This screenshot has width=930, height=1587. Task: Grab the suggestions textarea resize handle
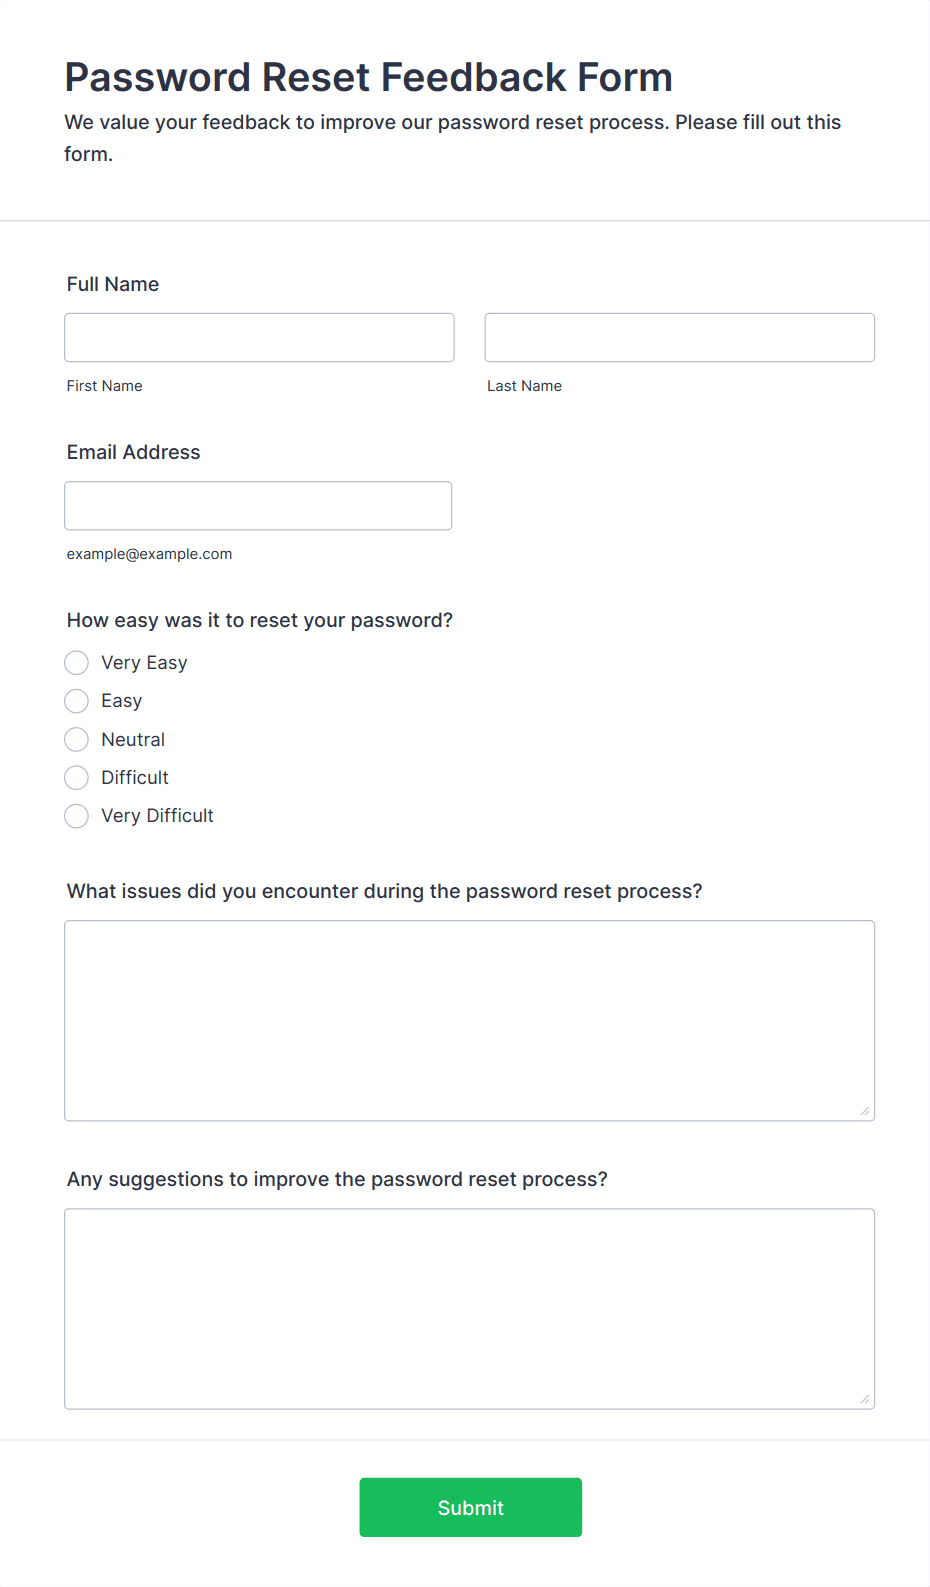pyautogui.click(x=865, y=1399)
